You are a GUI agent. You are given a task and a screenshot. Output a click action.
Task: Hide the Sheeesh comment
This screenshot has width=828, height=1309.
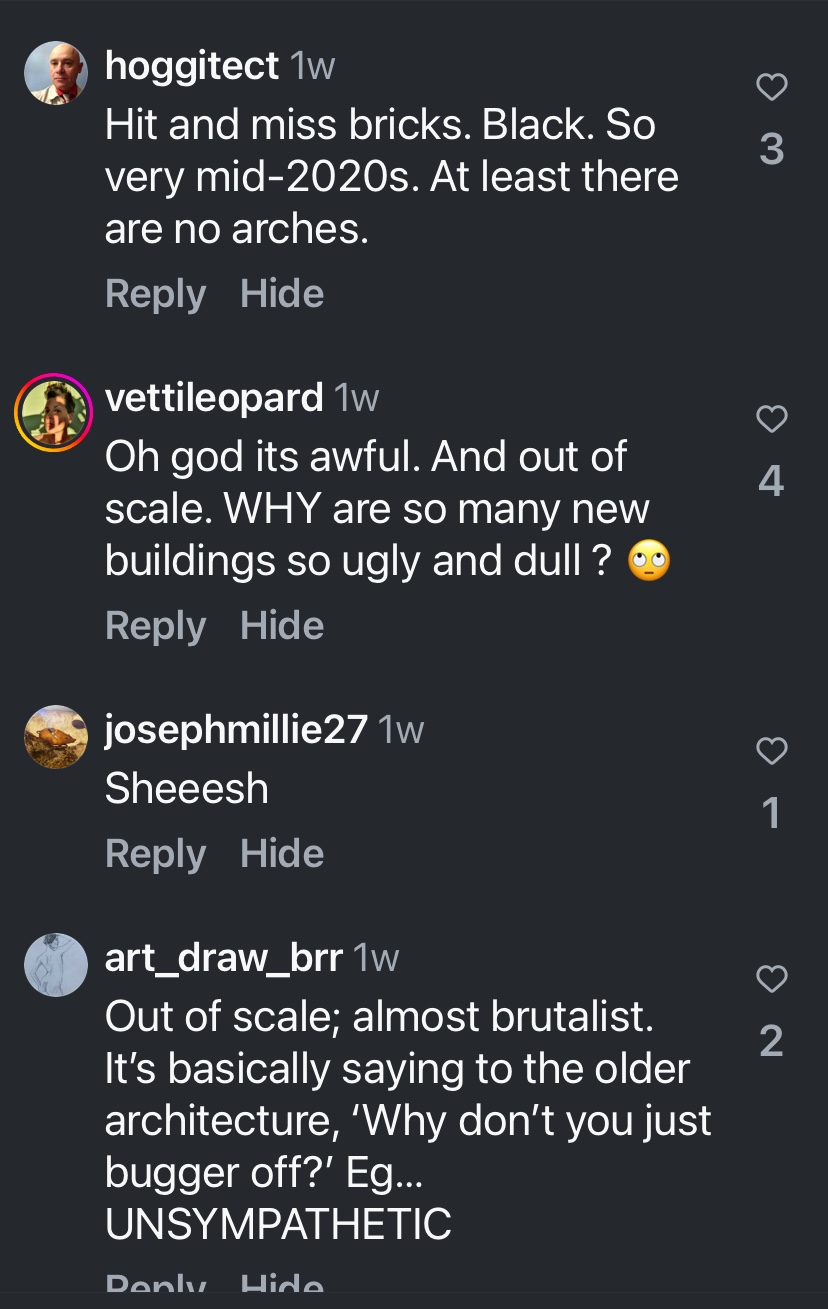tap(282, 854)
